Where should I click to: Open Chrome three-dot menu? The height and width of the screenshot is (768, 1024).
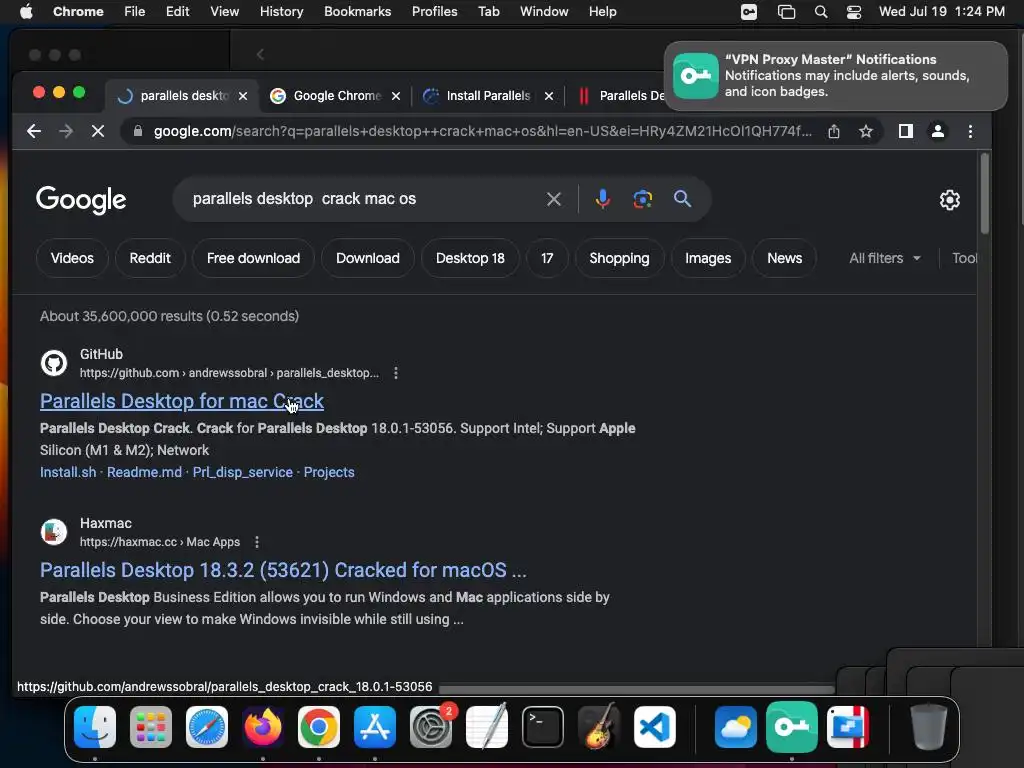(x=970, y=131)
